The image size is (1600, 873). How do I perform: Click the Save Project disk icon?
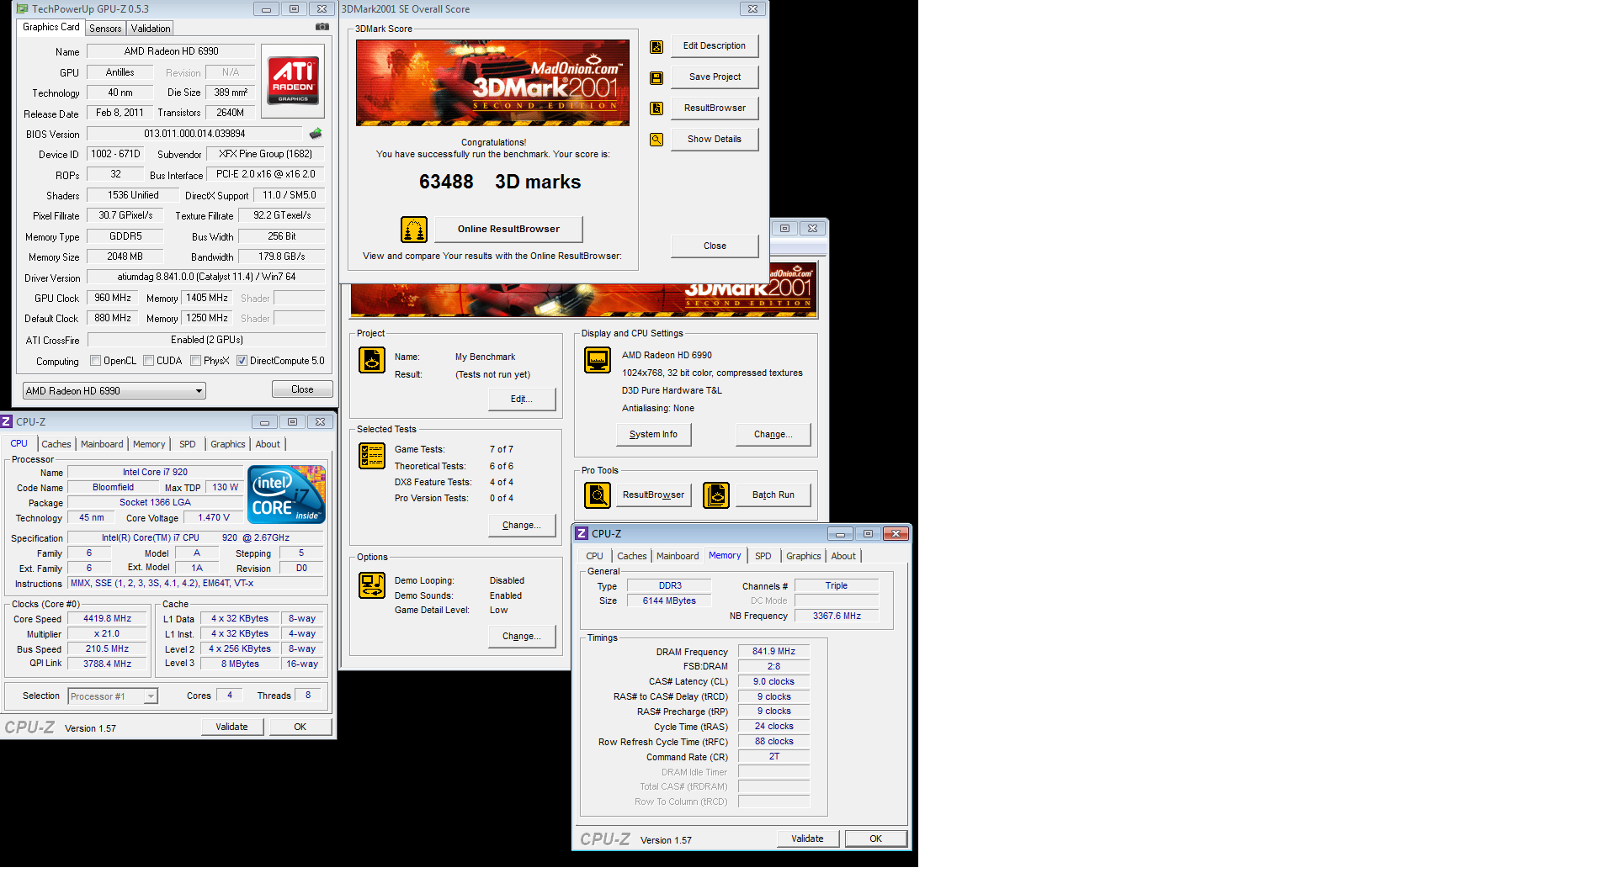[x=656, y=78]
